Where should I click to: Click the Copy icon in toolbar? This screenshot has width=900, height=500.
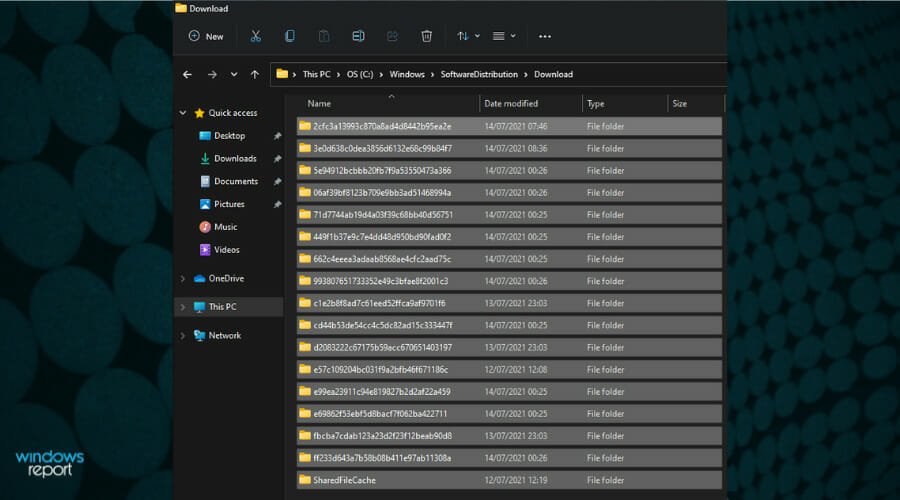[x=290, y=36]
